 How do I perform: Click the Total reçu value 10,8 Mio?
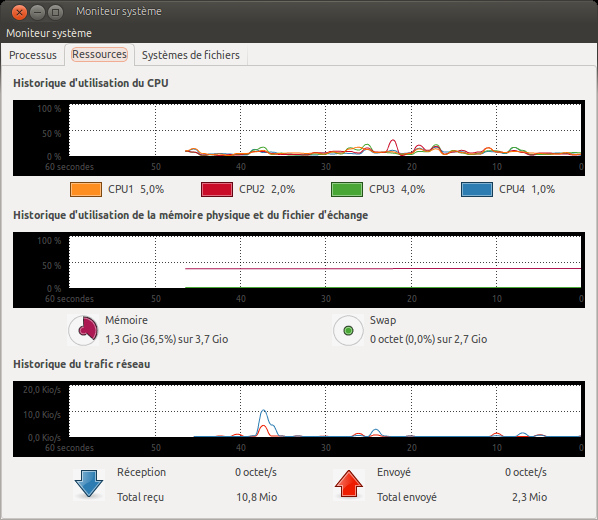click(x=257, y=497)
